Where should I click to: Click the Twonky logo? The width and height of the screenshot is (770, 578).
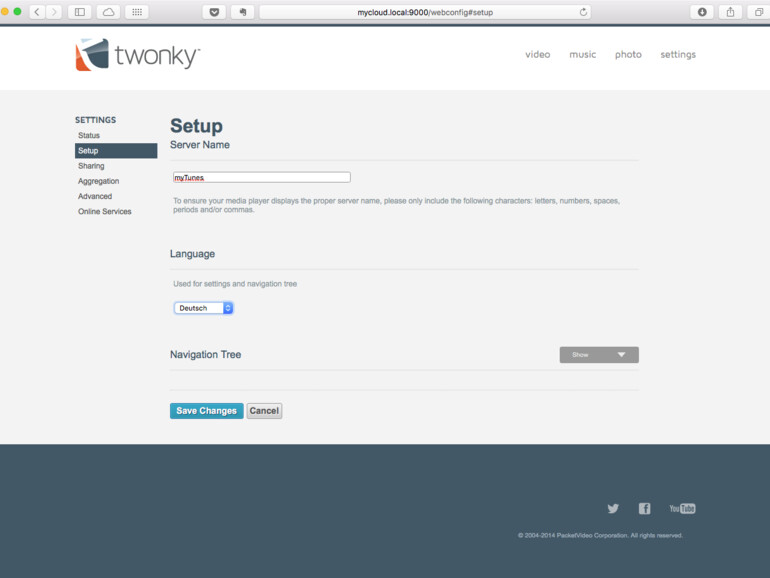coord(138,55)
